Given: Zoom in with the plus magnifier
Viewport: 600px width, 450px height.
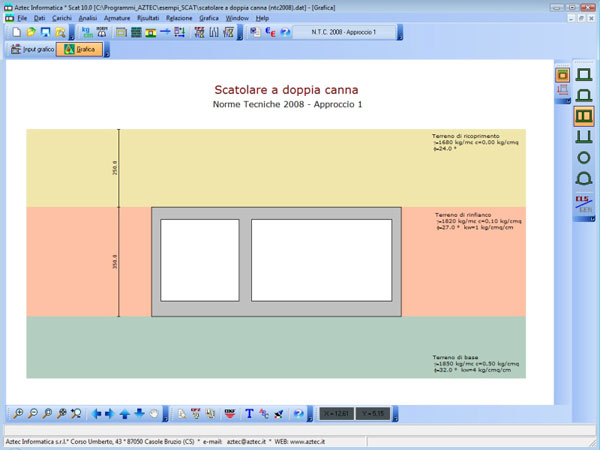Looking at the screenshot, I should point(18,414).
